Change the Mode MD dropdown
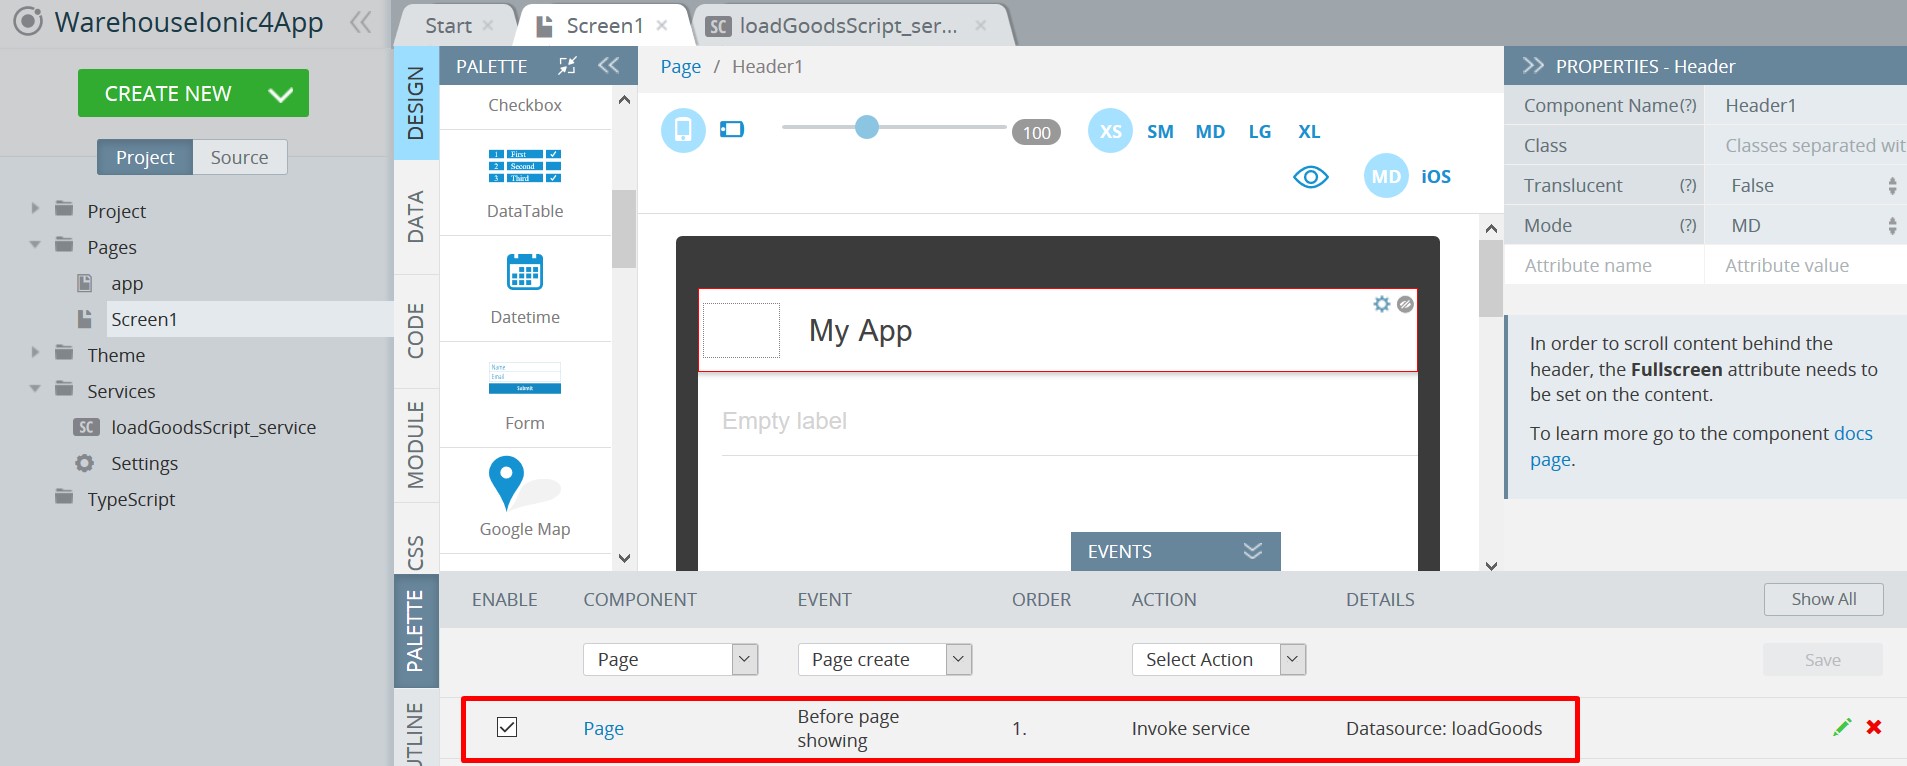Viewport: 1907px width, 766px height. [1806, 225]
